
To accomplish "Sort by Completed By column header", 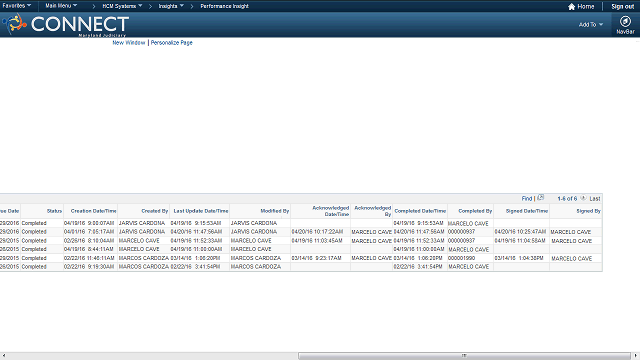I will click(475, 211).
